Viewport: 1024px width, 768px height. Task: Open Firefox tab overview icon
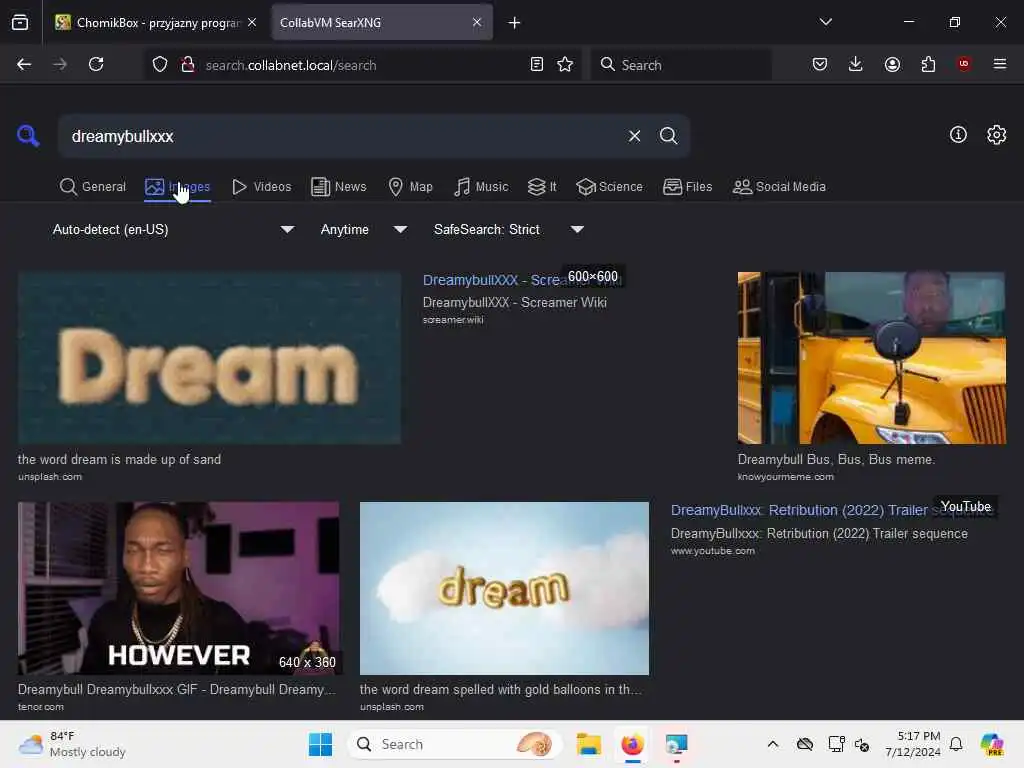tap(20, 22)
